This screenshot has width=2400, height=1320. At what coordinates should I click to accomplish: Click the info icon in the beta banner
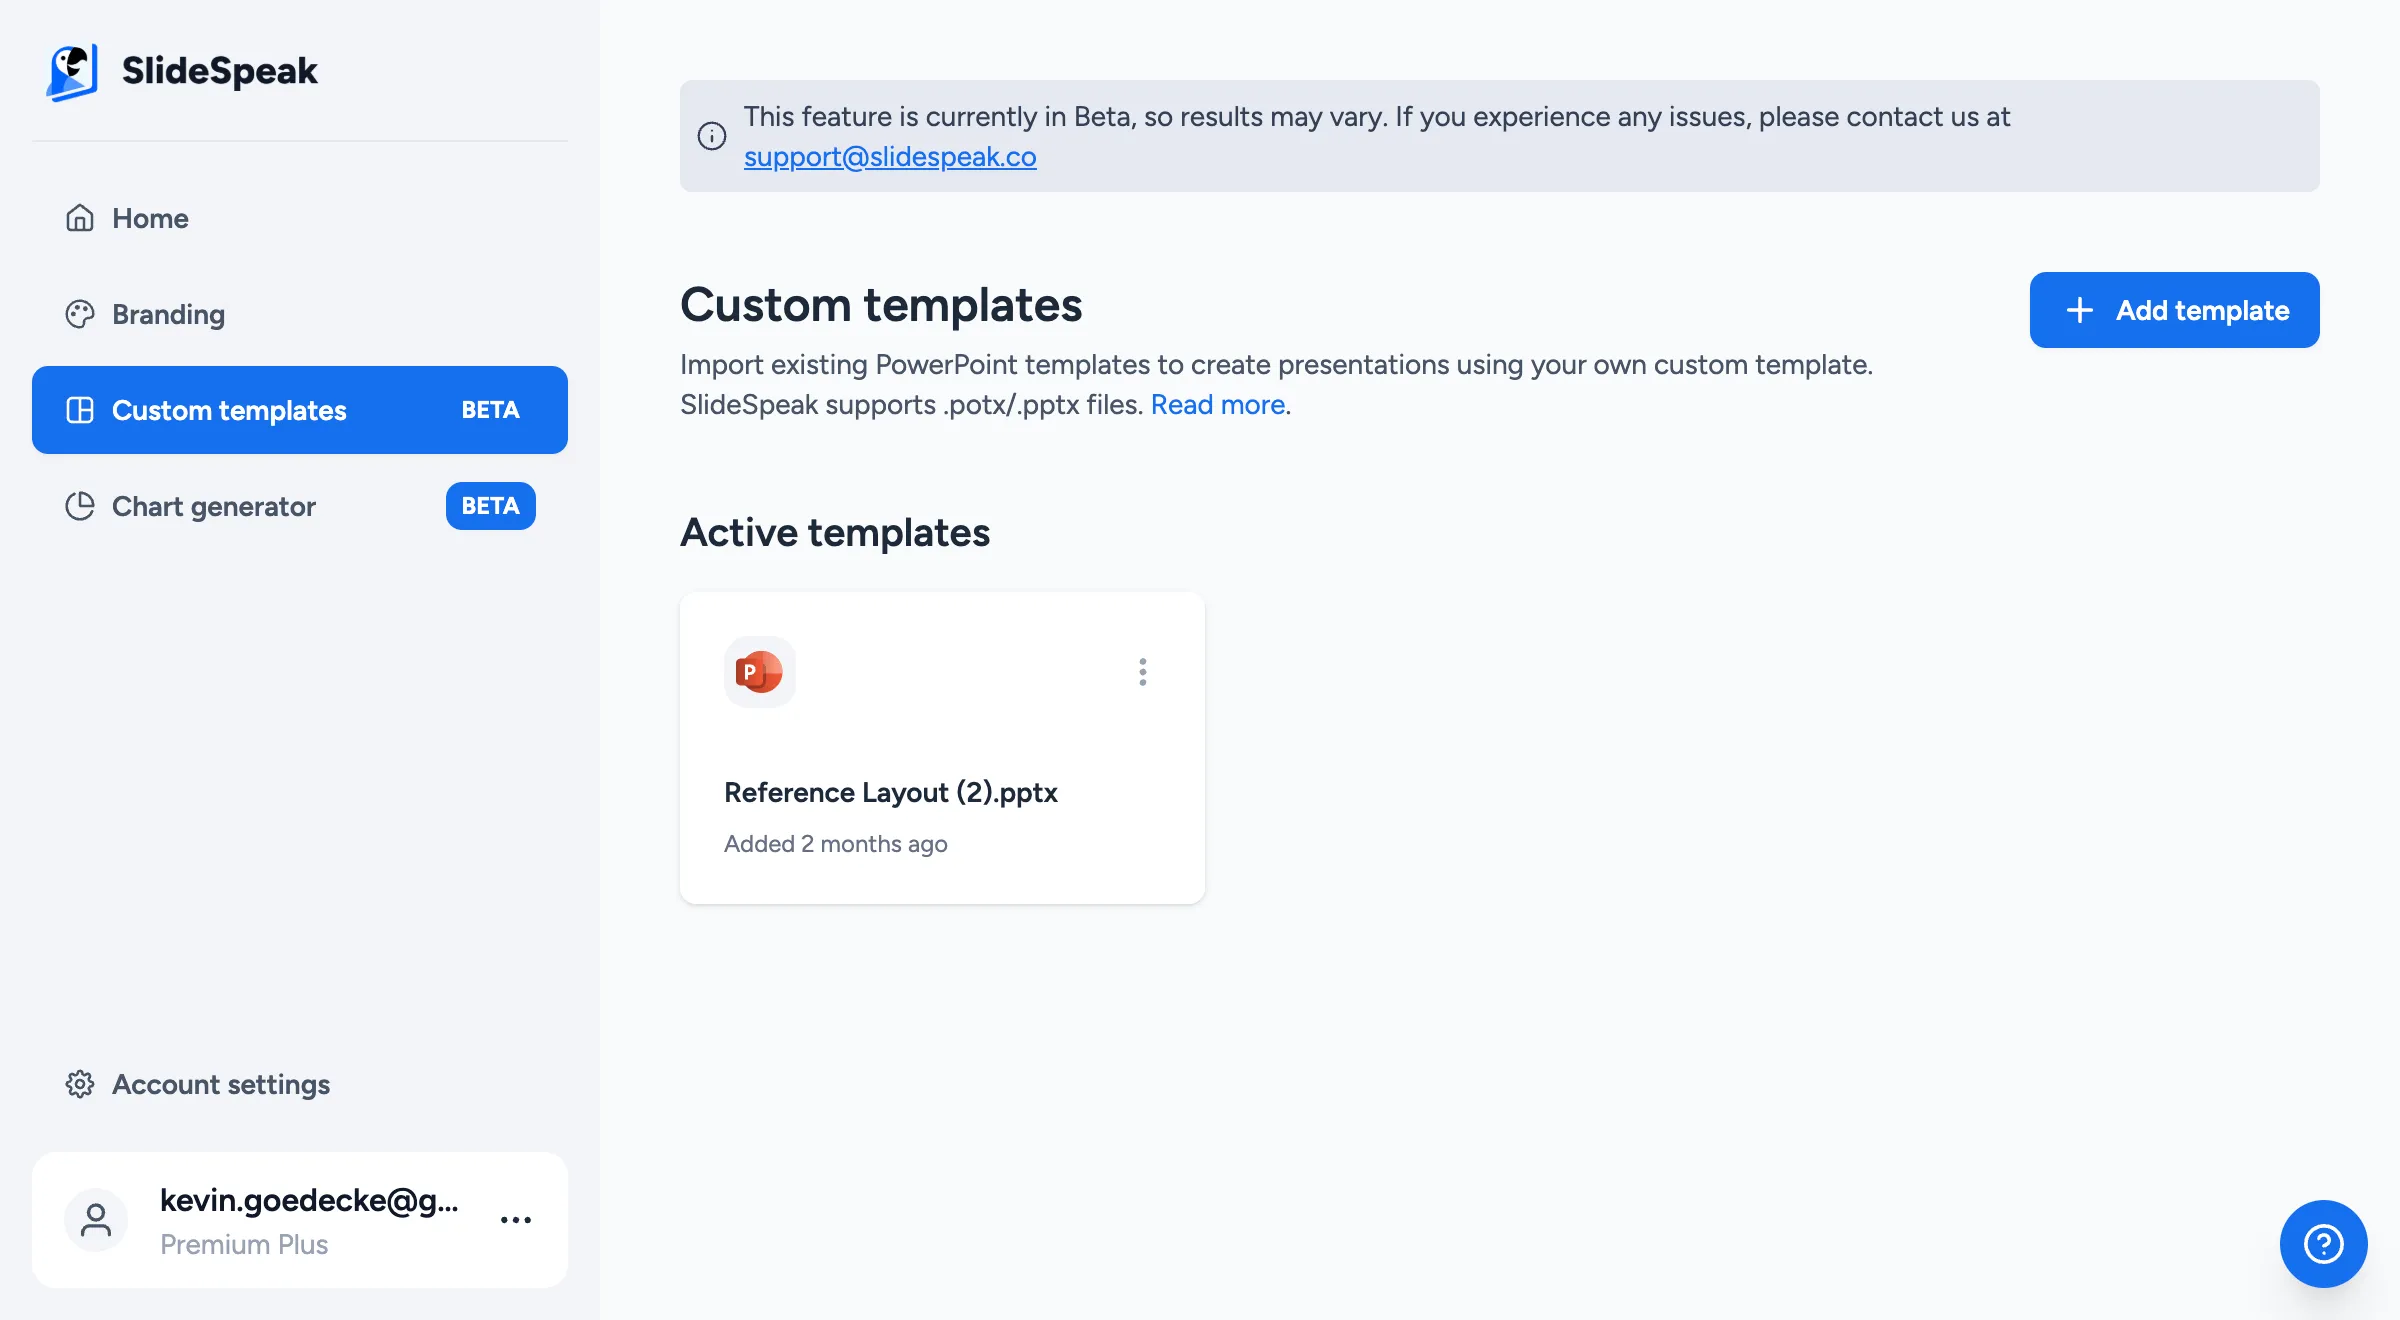coord(712,136)
